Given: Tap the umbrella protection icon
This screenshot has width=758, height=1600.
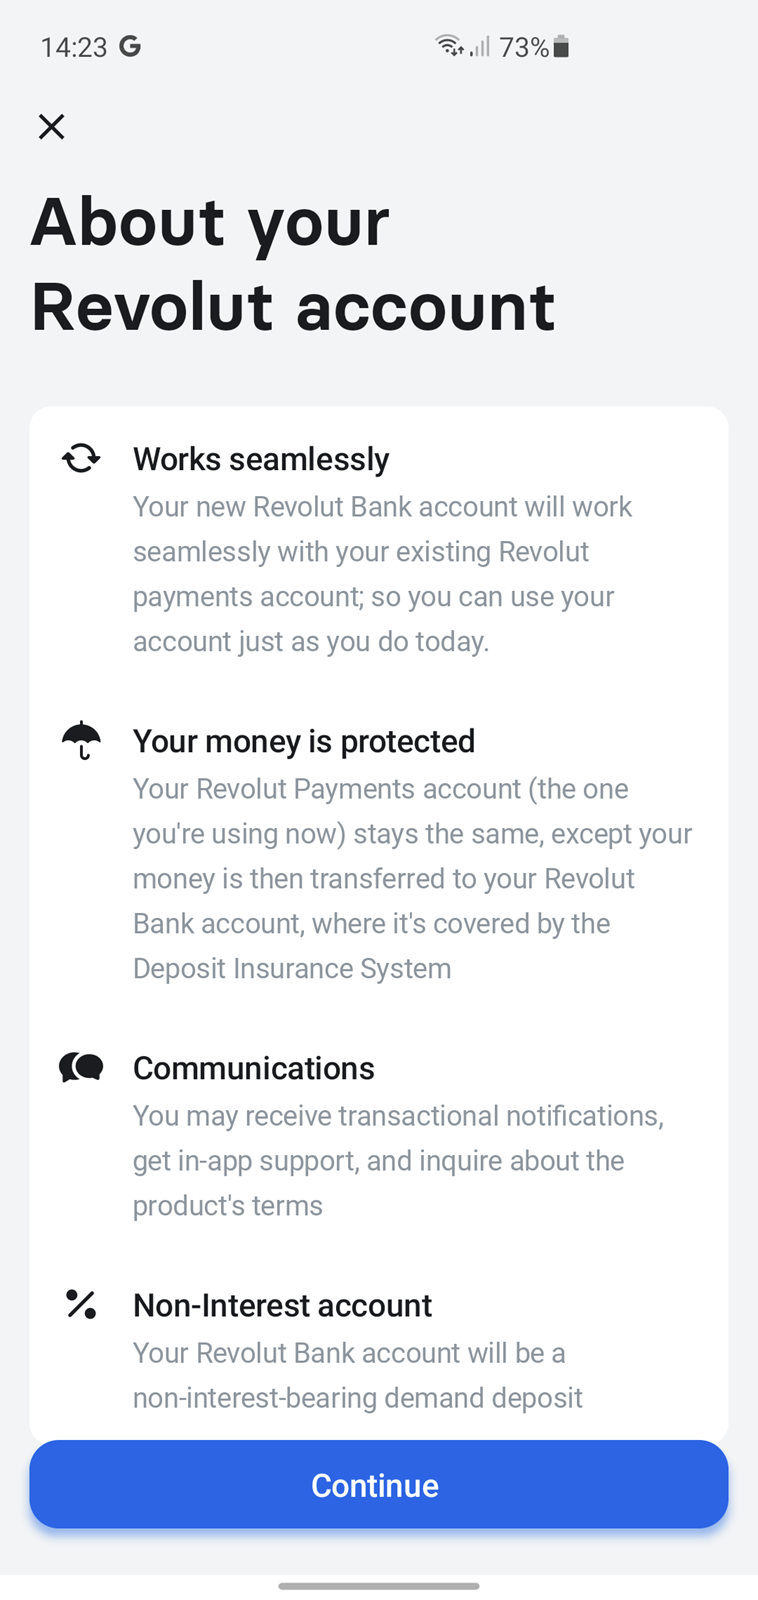Looking at the screenshot, I should (81, 741).
